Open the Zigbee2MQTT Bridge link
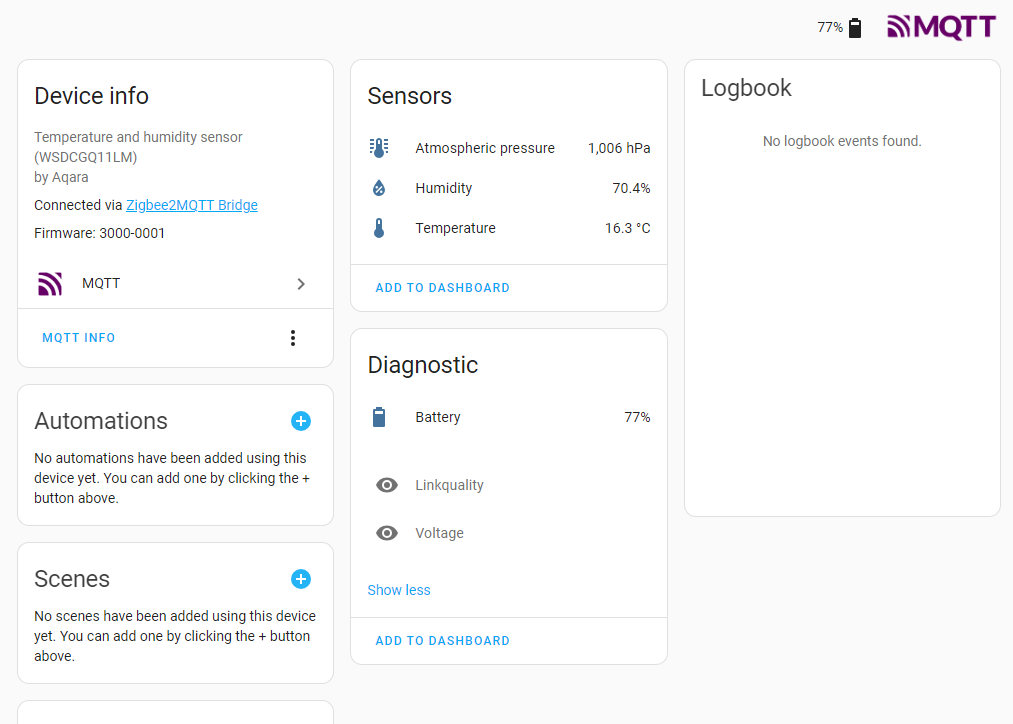This screenshot has width=1013, height=724. pyautogui.click(x=192, y=205)
